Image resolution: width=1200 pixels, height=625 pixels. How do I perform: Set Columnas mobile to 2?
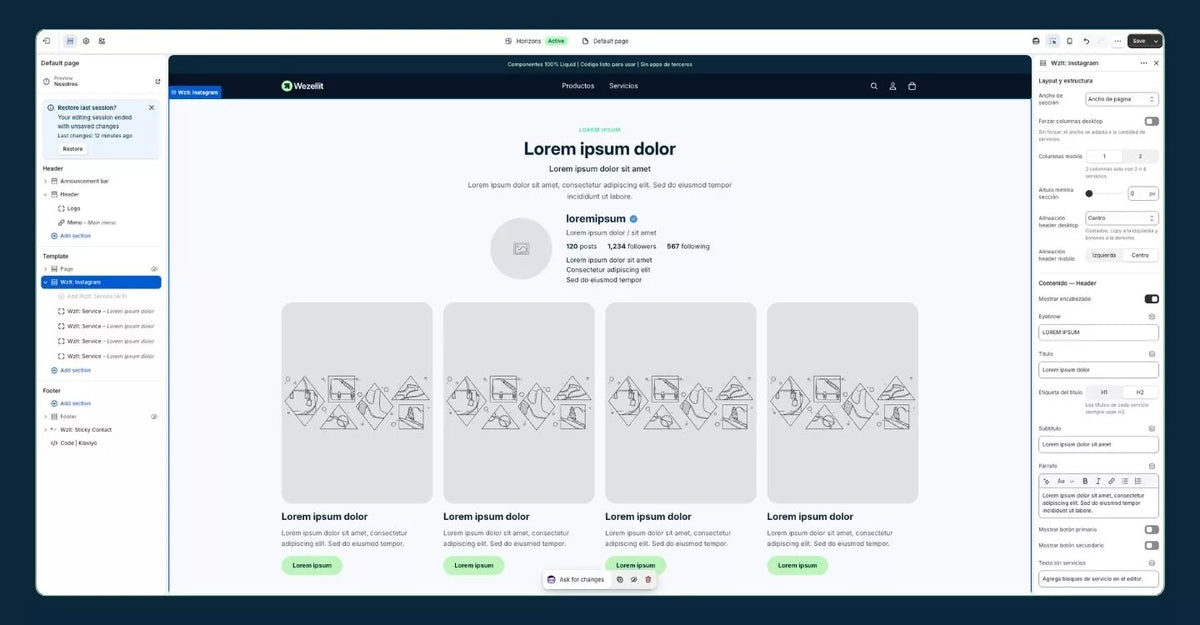[1140, 156]
